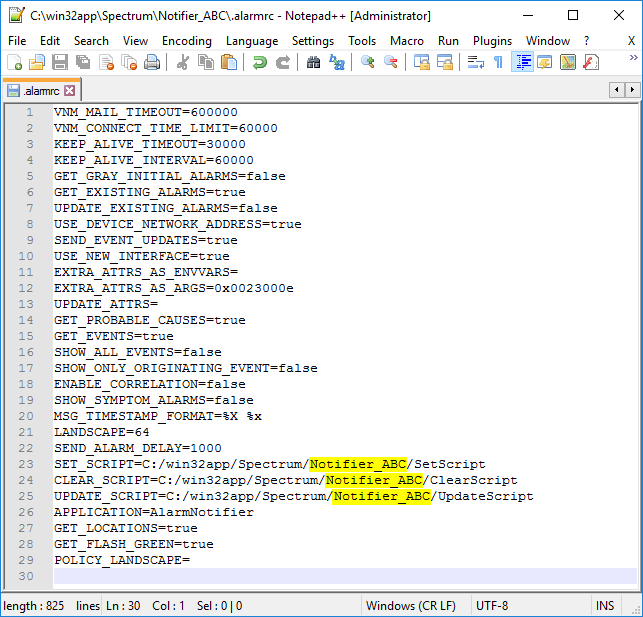Click the New file toolbar icon
643x617 pixels.
14,62
